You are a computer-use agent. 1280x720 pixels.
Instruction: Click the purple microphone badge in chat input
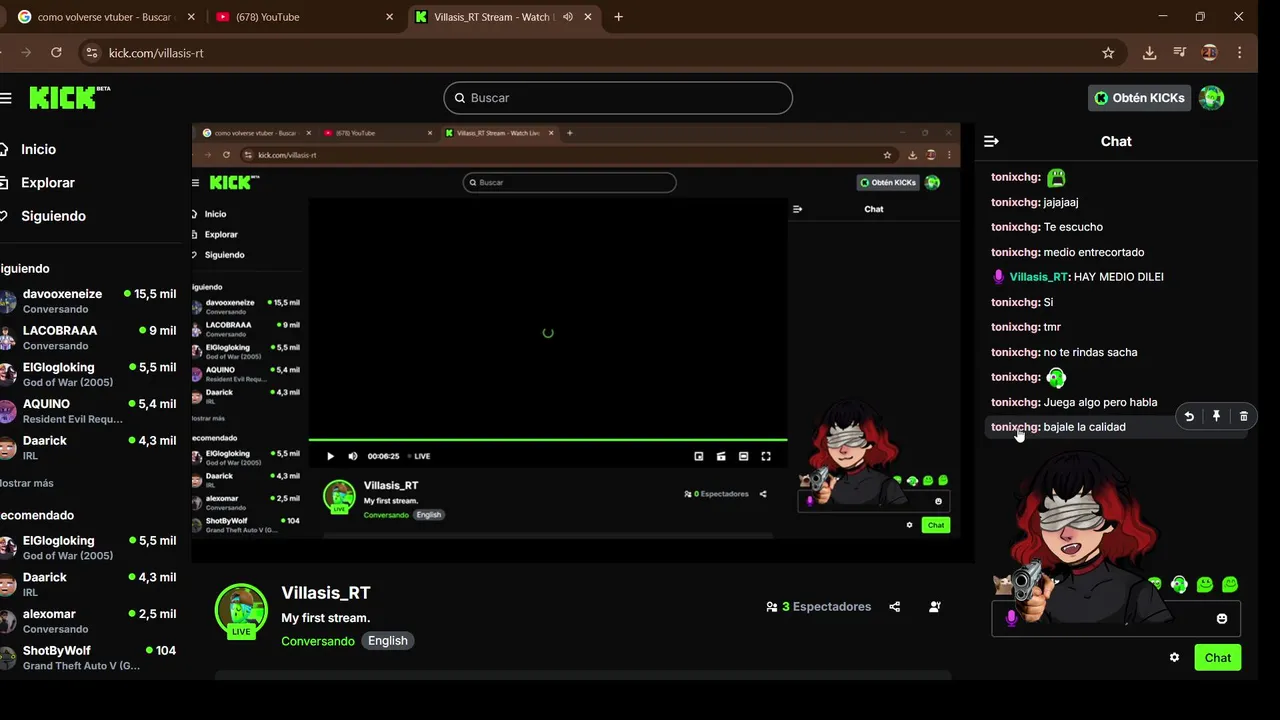[x=1011, y=619]
